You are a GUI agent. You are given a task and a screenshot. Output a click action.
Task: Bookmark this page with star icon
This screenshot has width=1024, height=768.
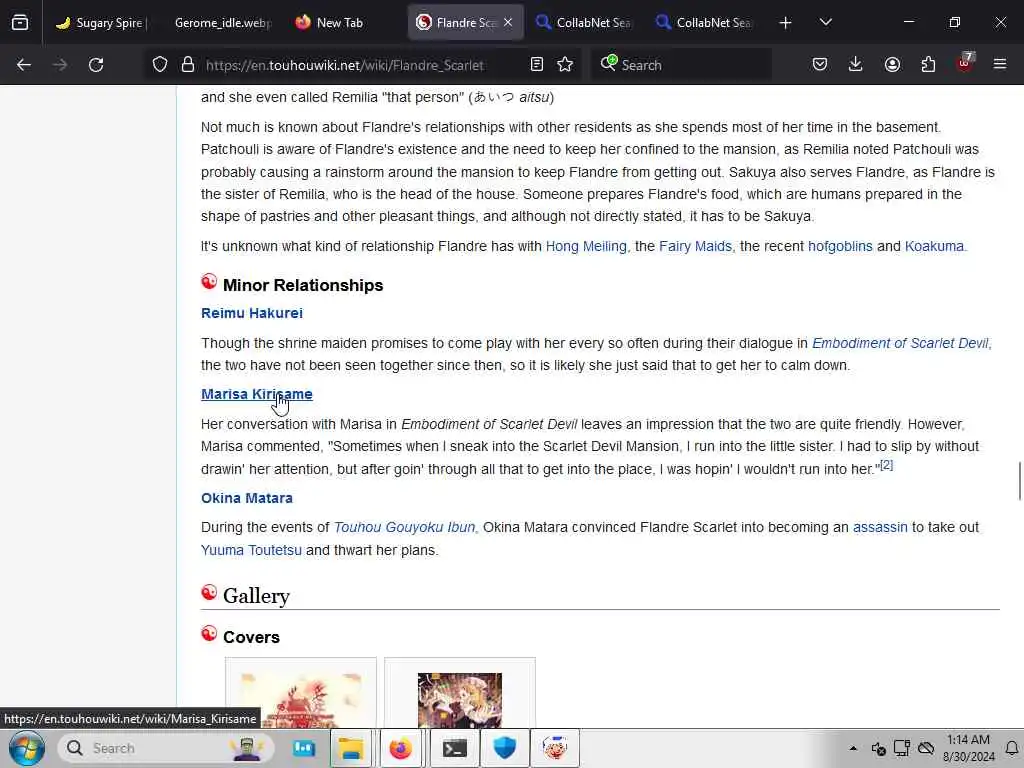pyautogui.click(x=565, y=65)
